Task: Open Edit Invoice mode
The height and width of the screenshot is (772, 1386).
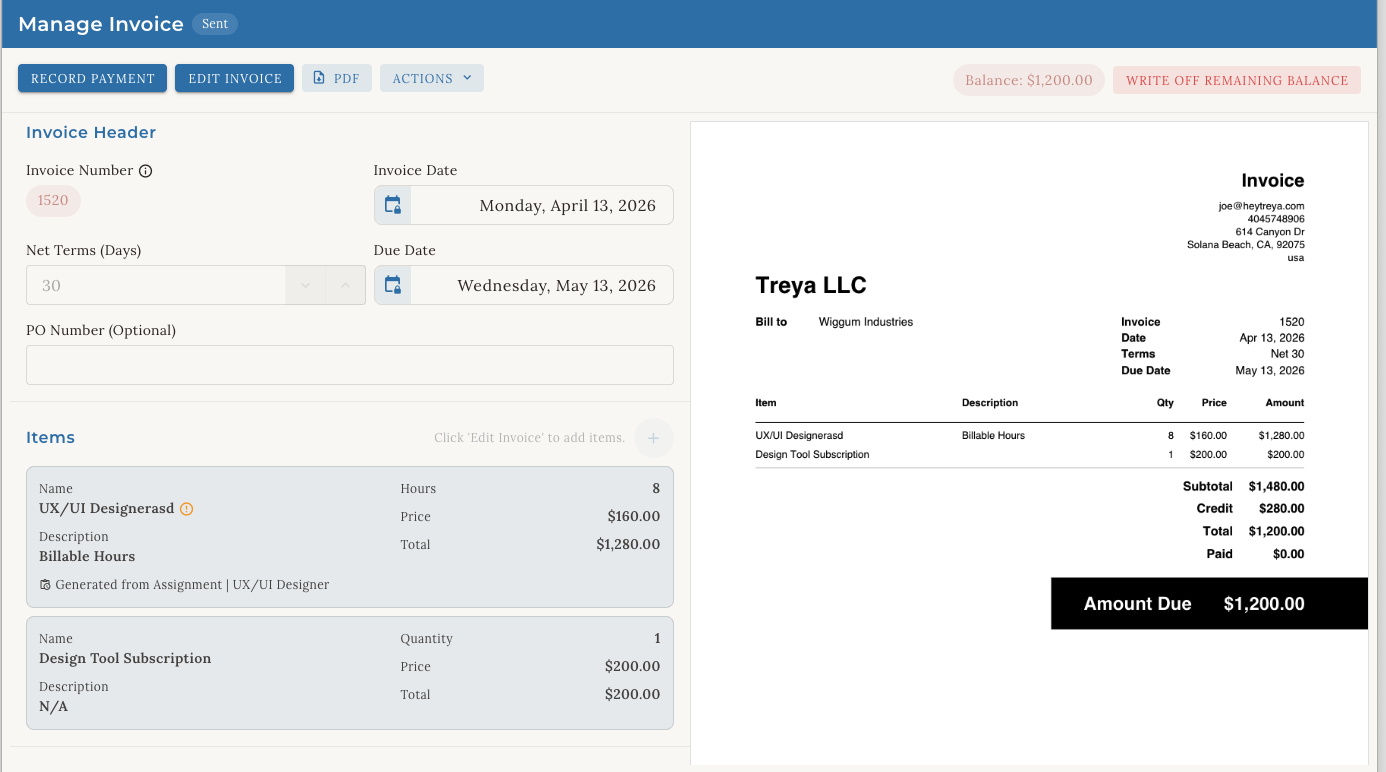Action: 234,78
